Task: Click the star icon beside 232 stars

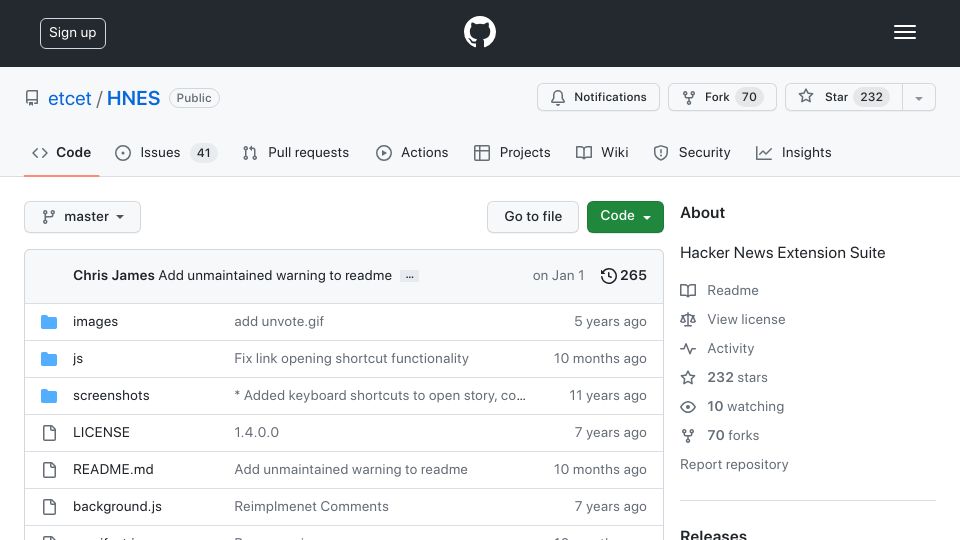Action: click(x=688, y=377)
